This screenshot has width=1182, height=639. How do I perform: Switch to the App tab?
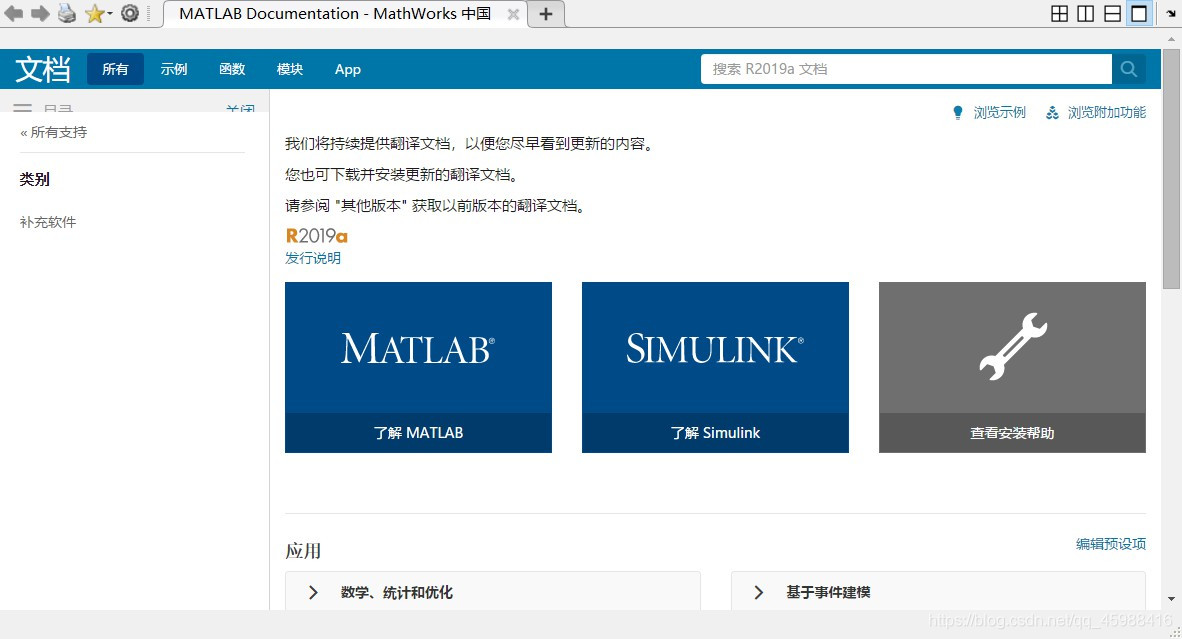(348, 69)
